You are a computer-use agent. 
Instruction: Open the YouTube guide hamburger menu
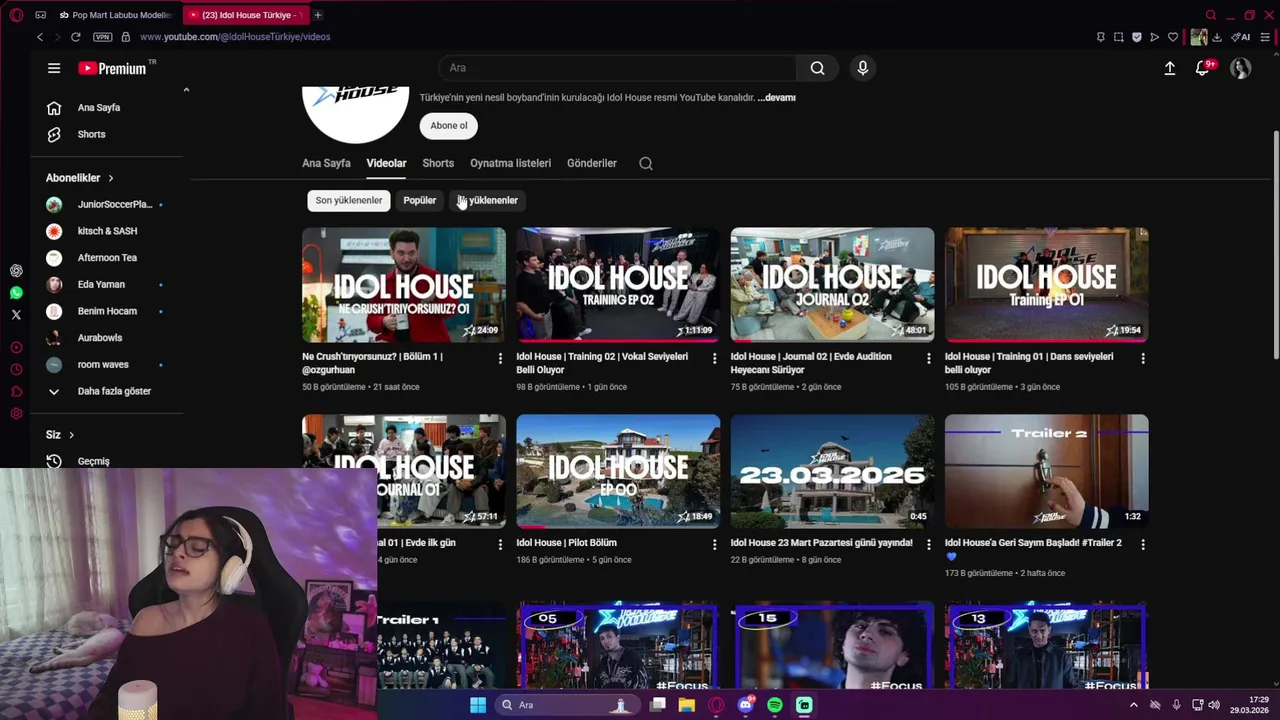pos(54,68)
